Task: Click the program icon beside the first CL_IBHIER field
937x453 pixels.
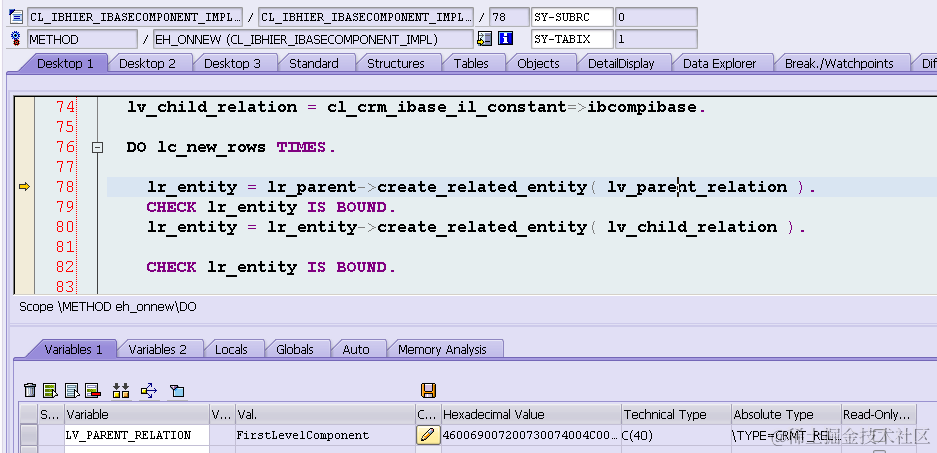Action: coord(16,17)
